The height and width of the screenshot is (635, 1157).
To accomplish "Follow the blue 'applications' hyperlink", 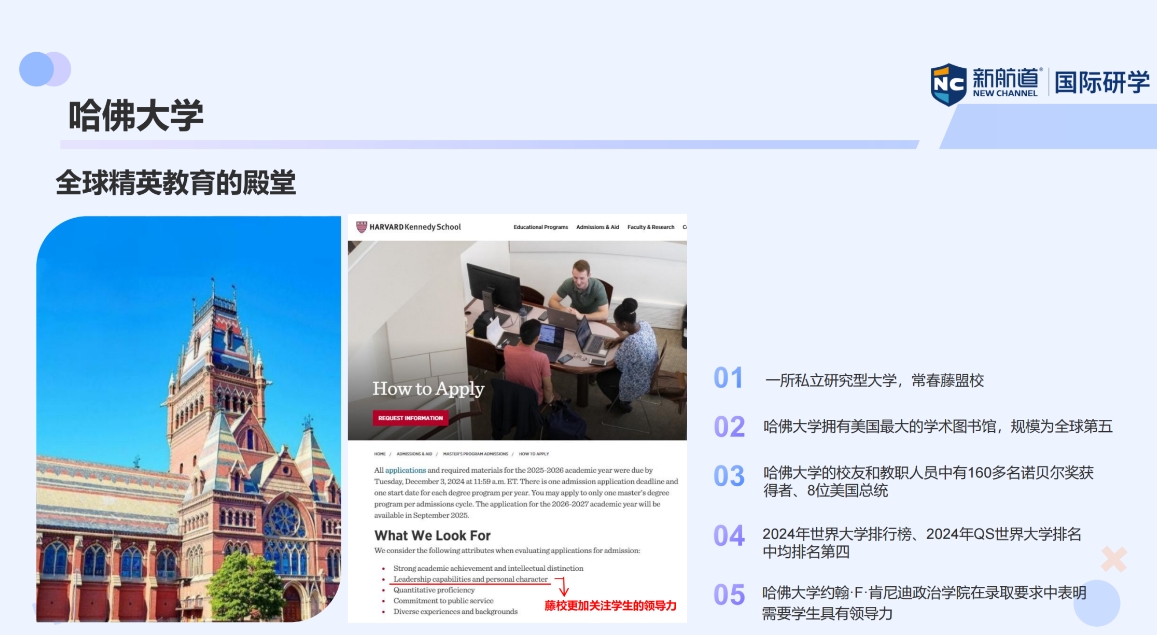I will (405, 470).
